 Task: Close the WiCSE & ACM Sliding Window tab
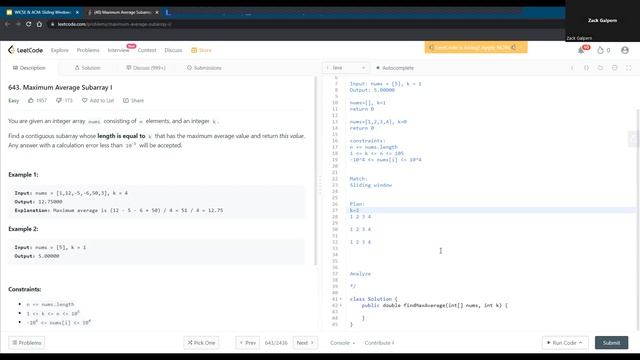pyautogui.click(x=77, y=12)
